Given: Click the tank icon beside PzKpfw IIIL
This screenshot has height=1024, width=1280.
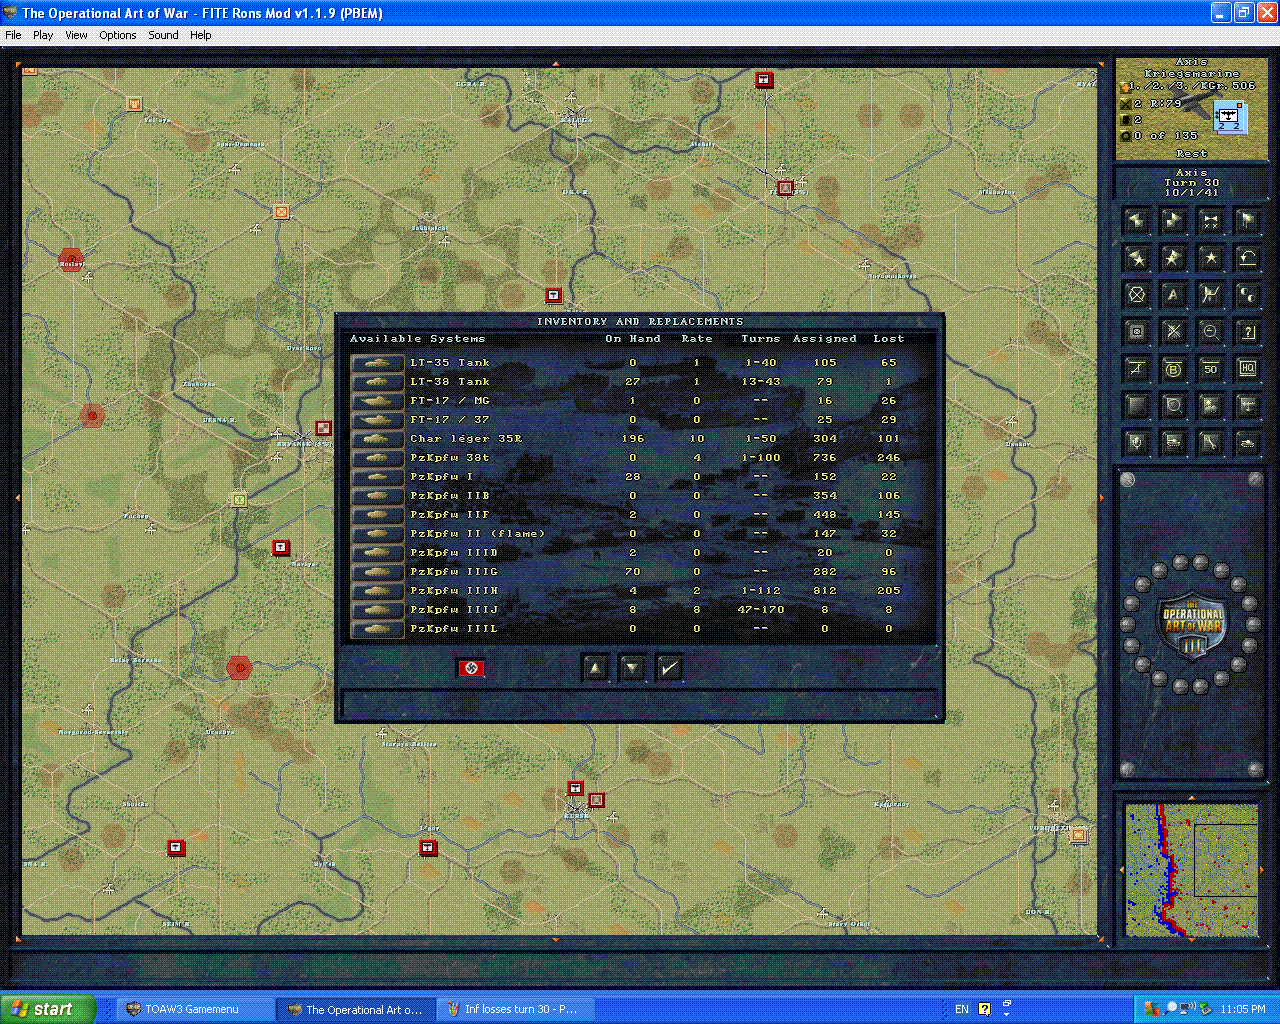Looking at the screenshot, I should coord(377,629).
